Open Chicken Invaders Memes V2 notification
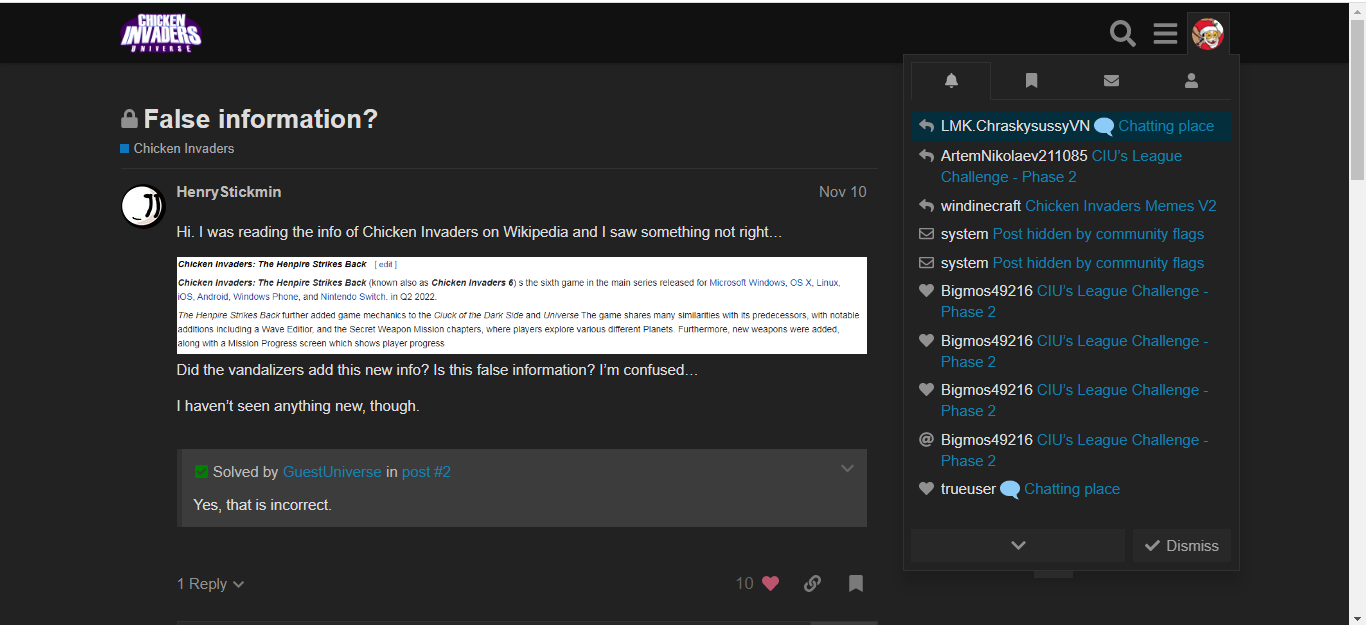This screenshot has width=1366, height=625. pyautogui.click(x=1120, y=206)
